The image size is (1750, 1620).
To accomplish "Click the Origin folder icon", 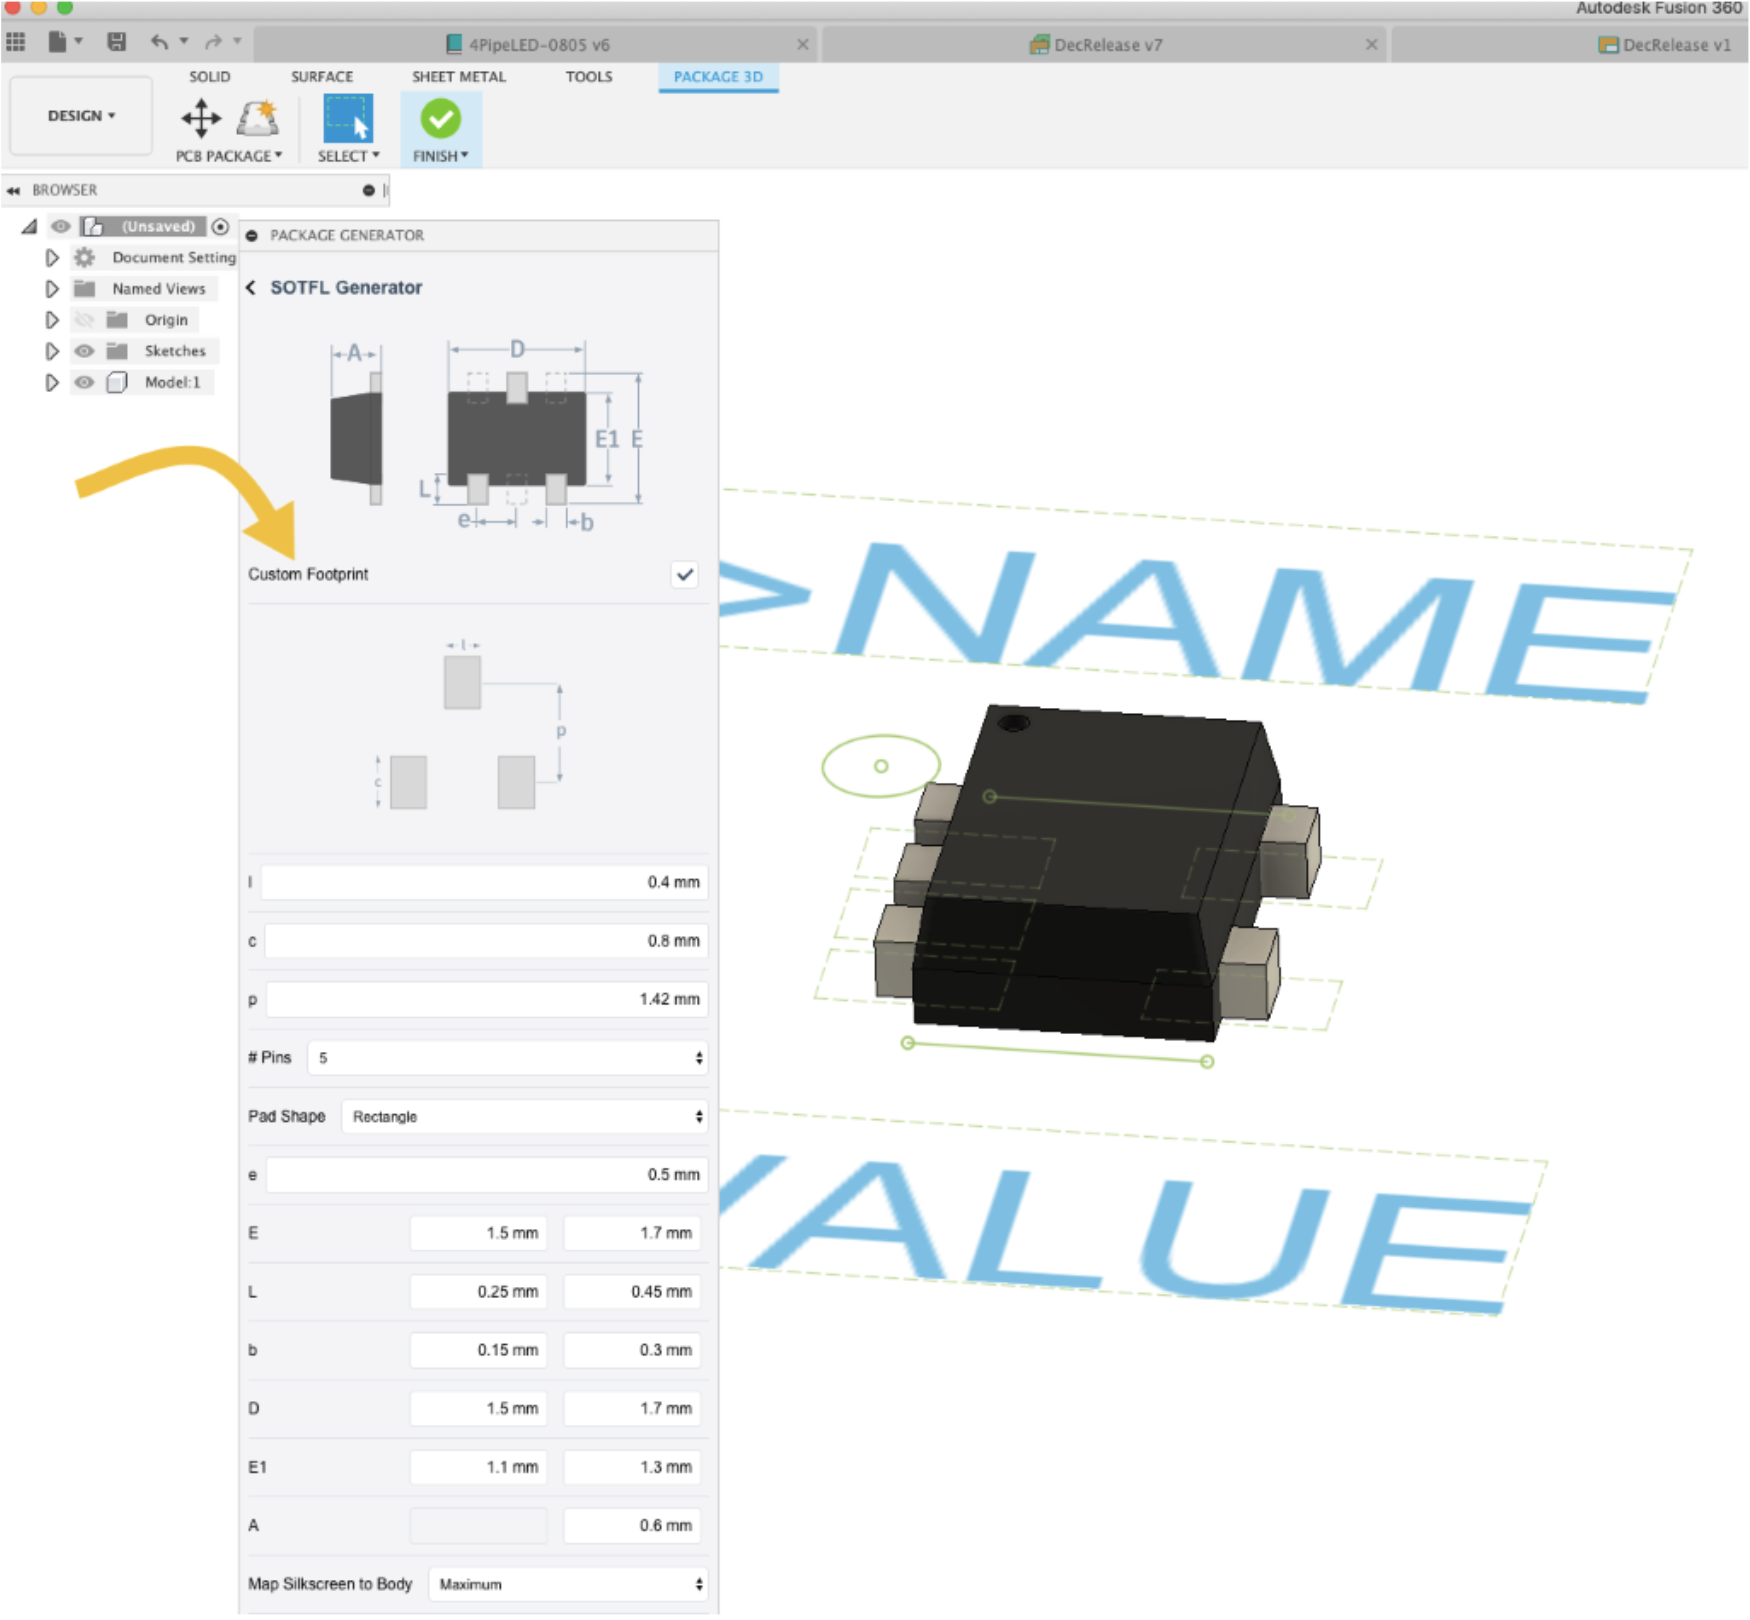I will pos(117,320).
